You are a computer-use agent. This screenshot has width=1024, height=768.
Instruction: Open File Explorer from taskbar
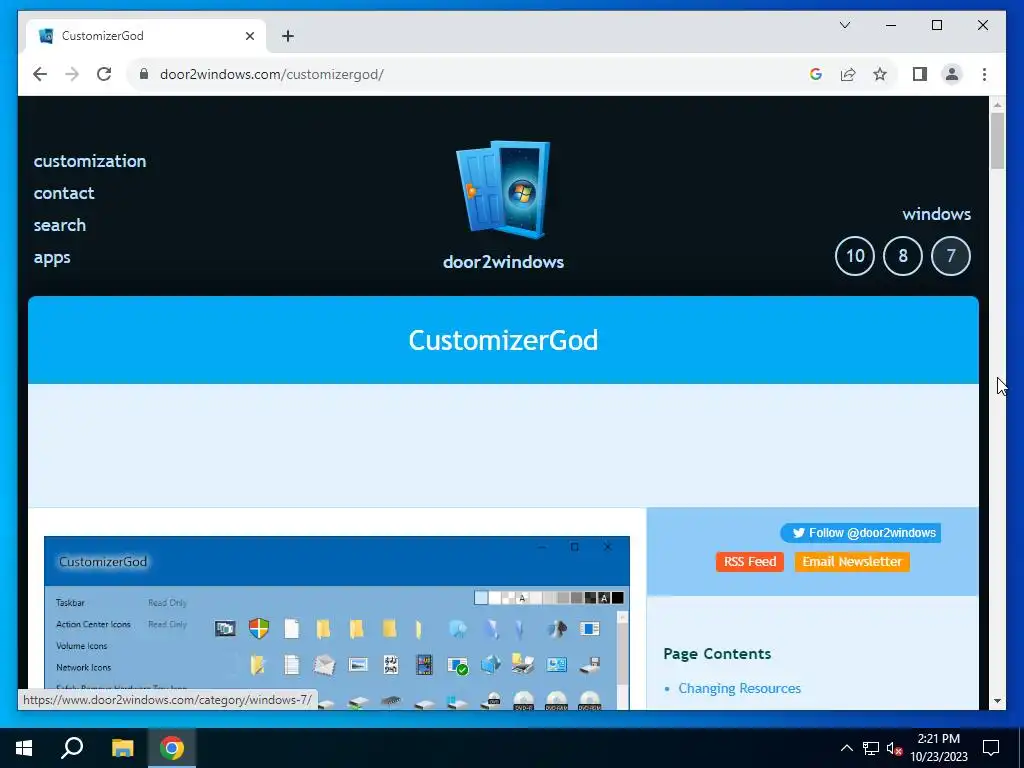click(122, 748)
